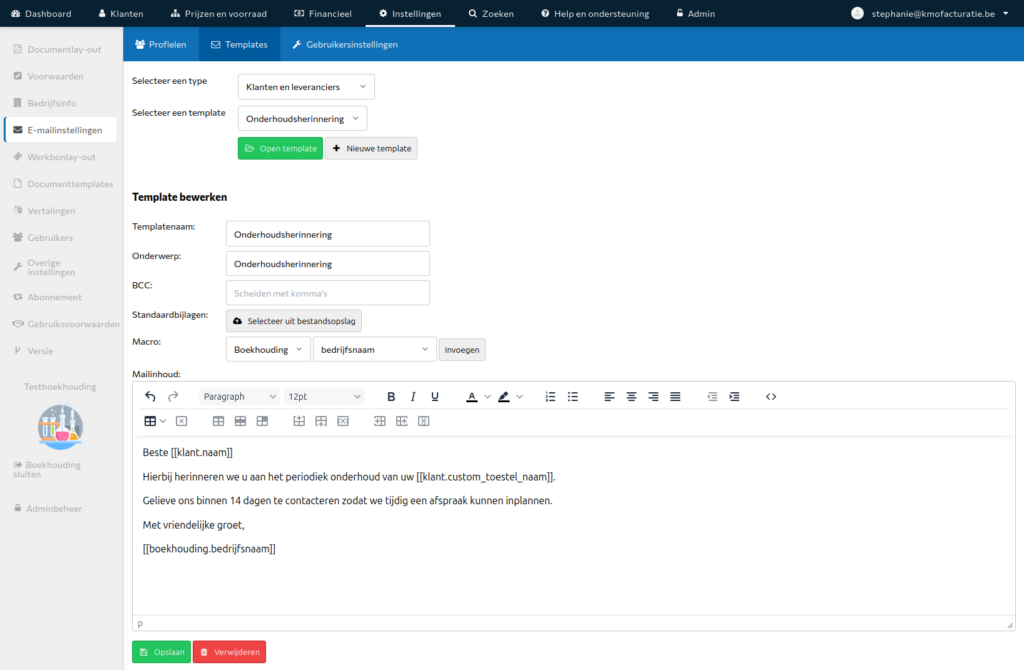1024x670 pixels.
Task: Open the text color picker arrow
Action: (487, 396)
